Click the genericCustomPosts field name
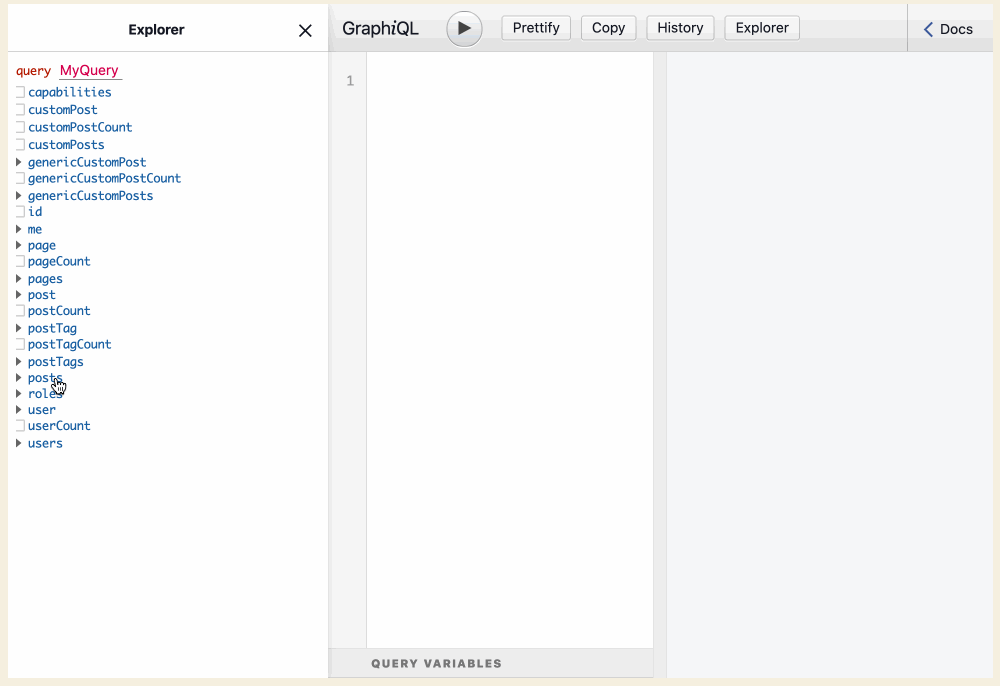This screenshot has height=686, width=1000. pos(91,196)
